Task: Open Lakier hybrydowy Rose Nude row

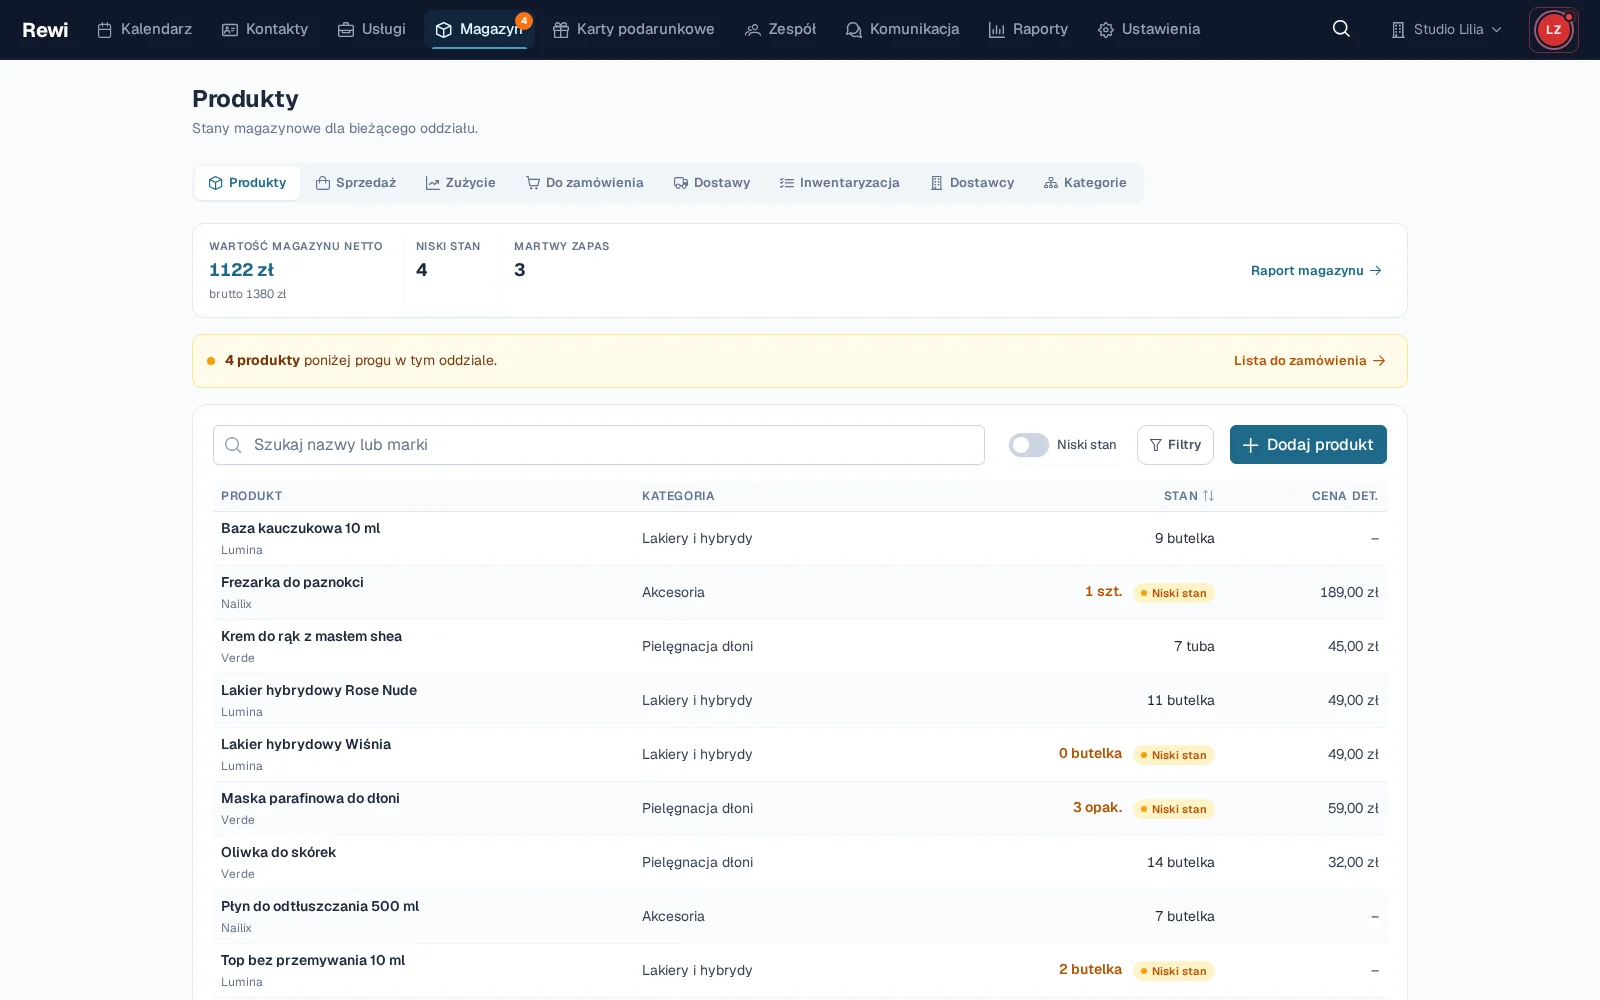Action: pyautogui.click(x=800, y=700)
